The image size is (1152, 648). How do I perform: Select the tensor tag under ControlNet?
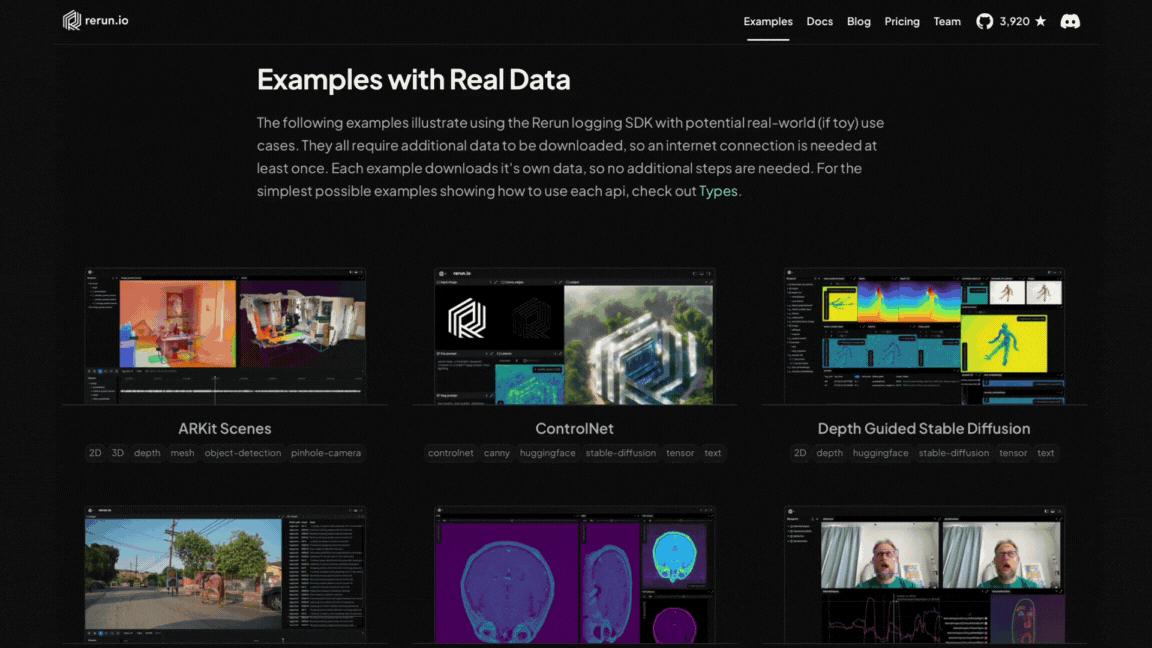pyautogui.click(x=680, y=453)
